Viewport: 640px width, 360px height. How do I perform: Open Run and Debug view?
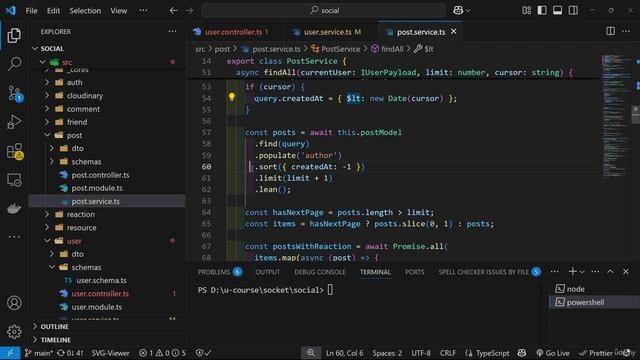click(x=14, y=122)
